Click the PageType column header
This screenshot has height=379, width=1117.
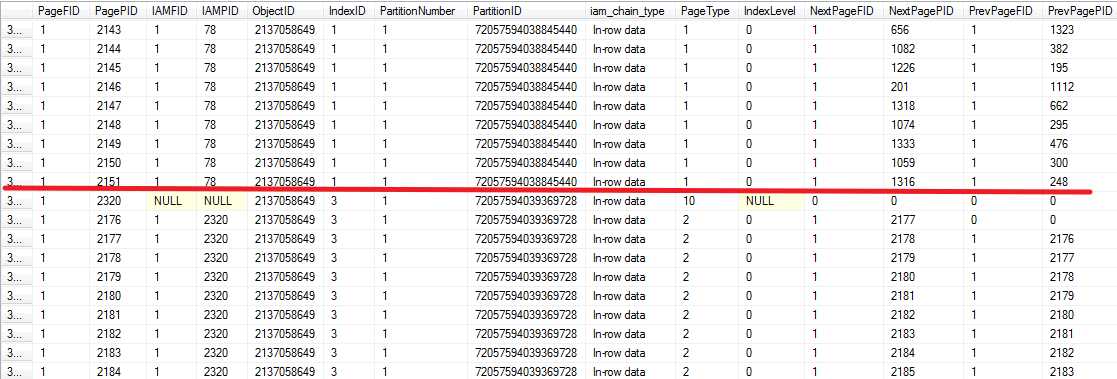click(x=707, y=11)
